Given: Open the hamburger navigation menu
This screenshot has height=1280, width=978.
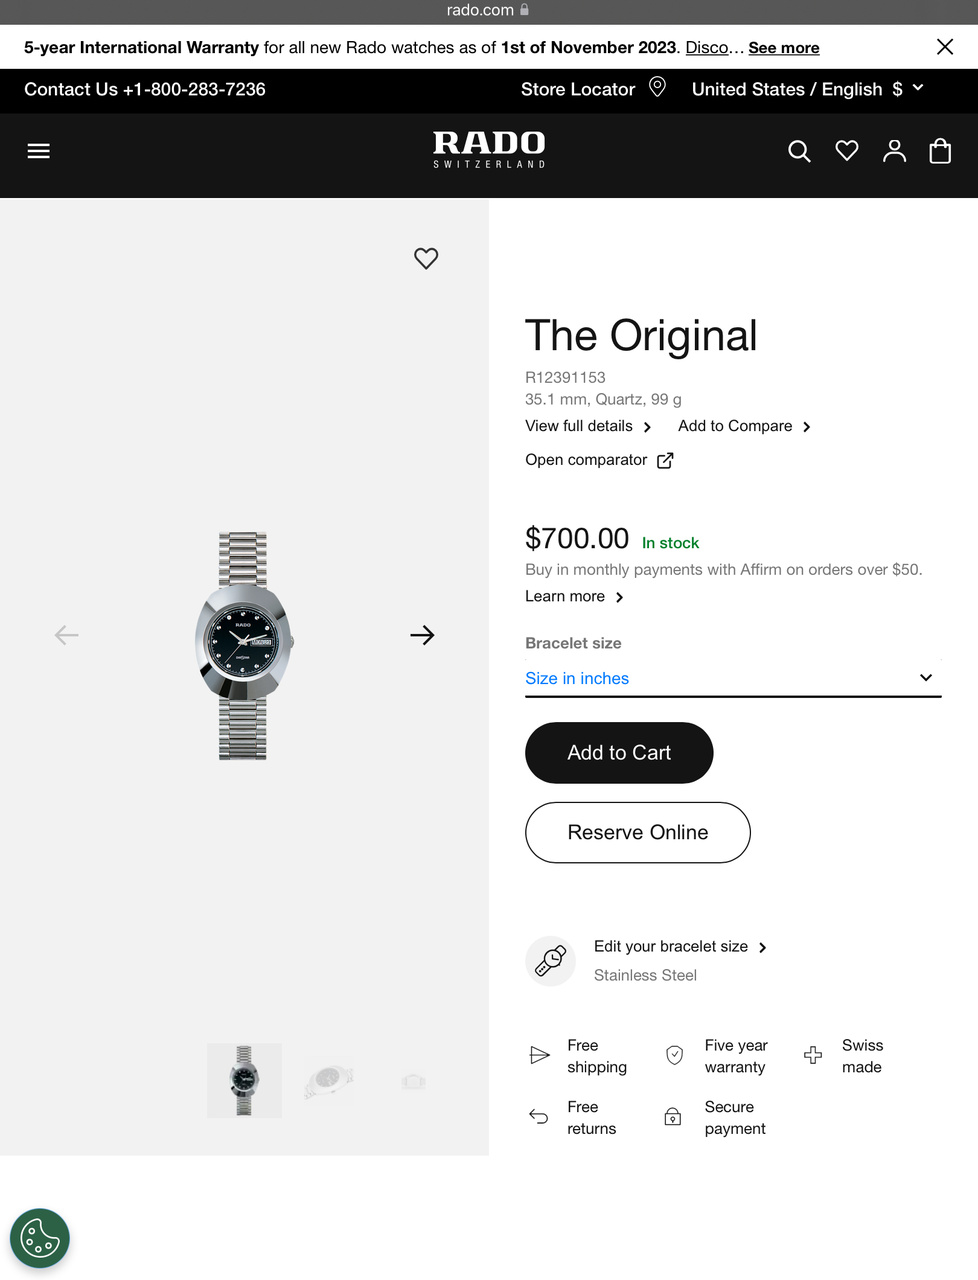Looking at the screenshot, I should tap(38, 151).
